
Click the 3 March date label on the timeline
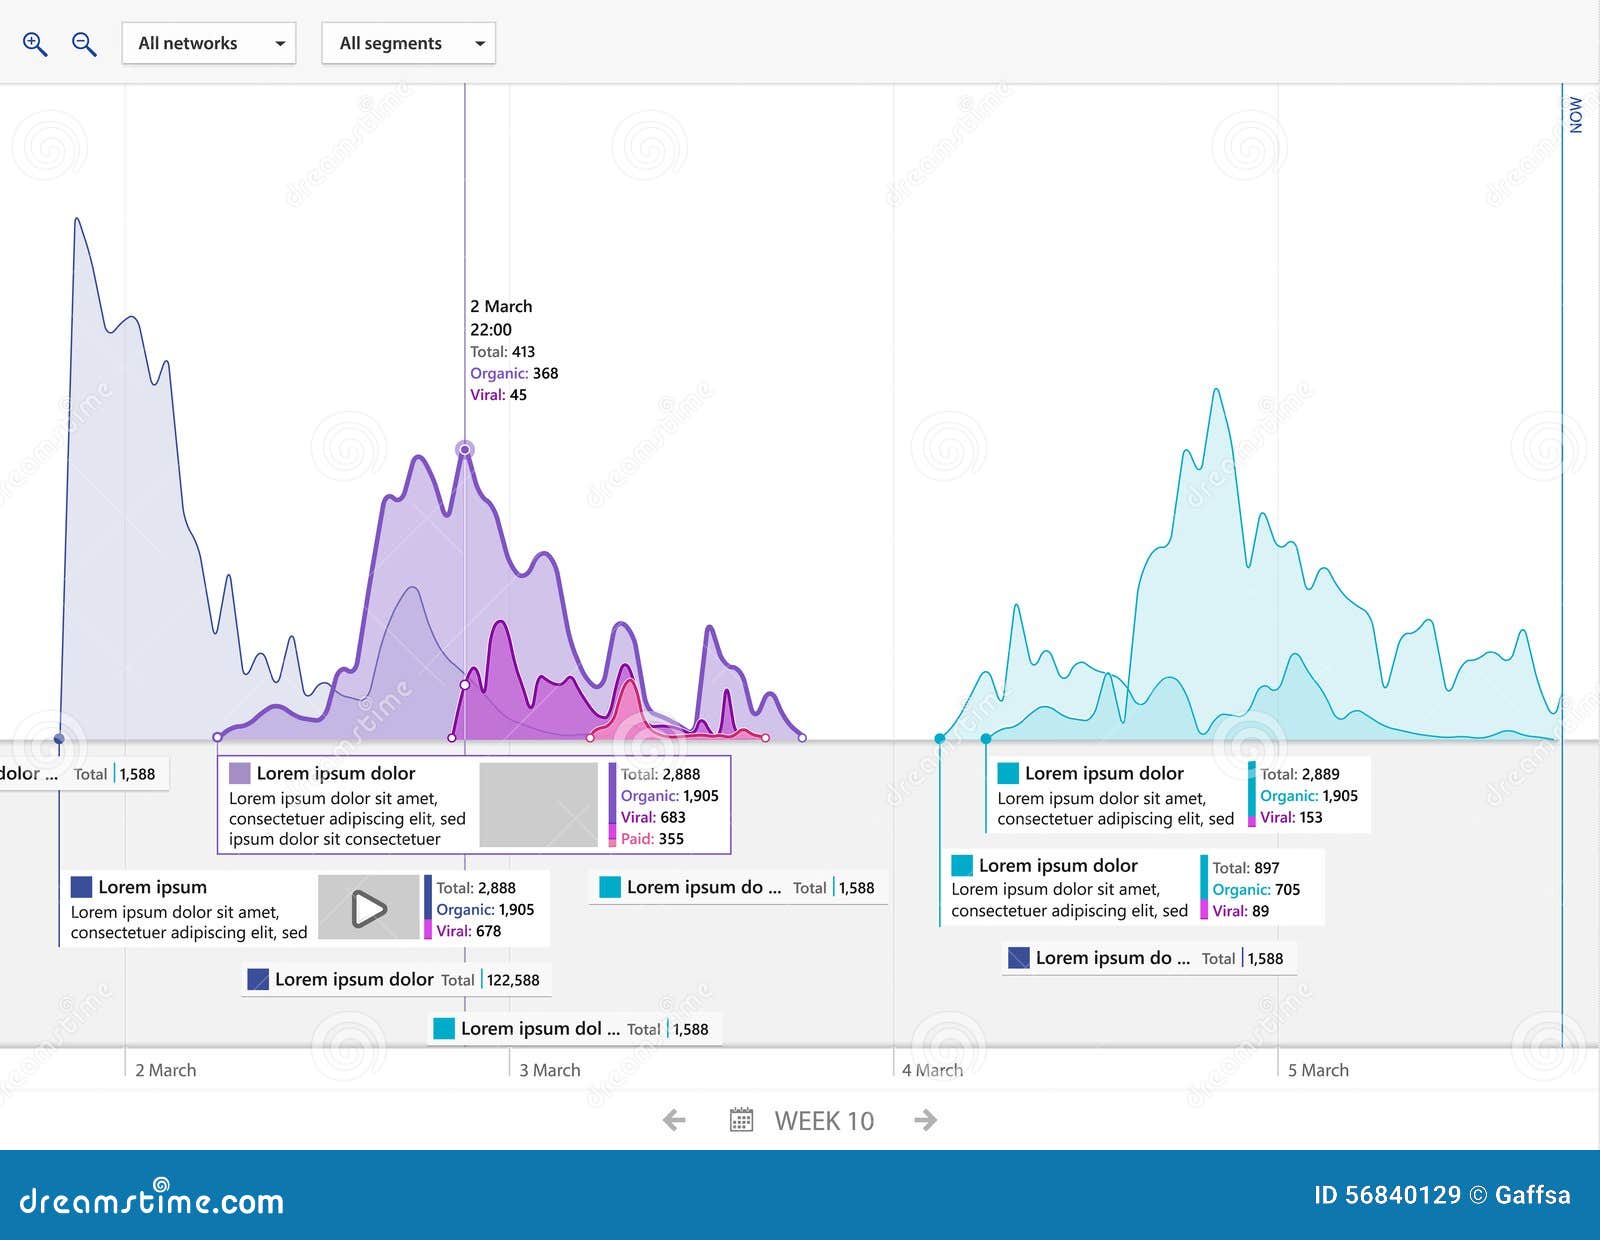550,1070
